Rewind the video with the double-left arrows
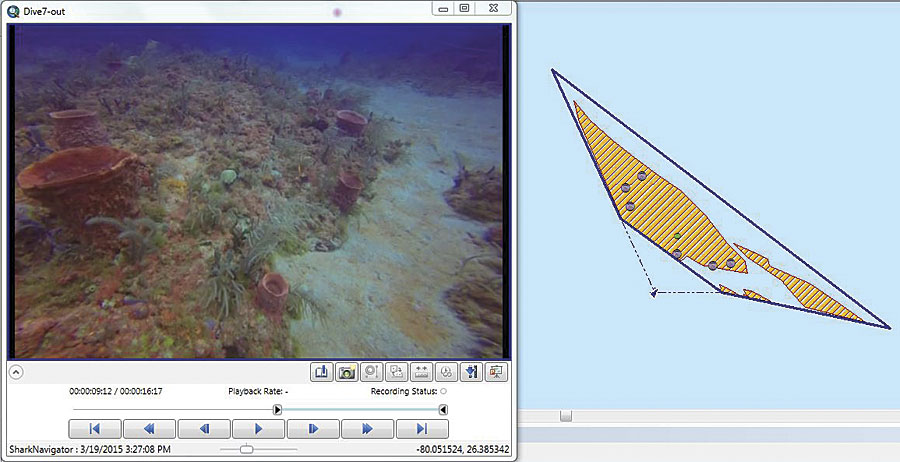This screenshot has width=900, height=462. [149, 429]
